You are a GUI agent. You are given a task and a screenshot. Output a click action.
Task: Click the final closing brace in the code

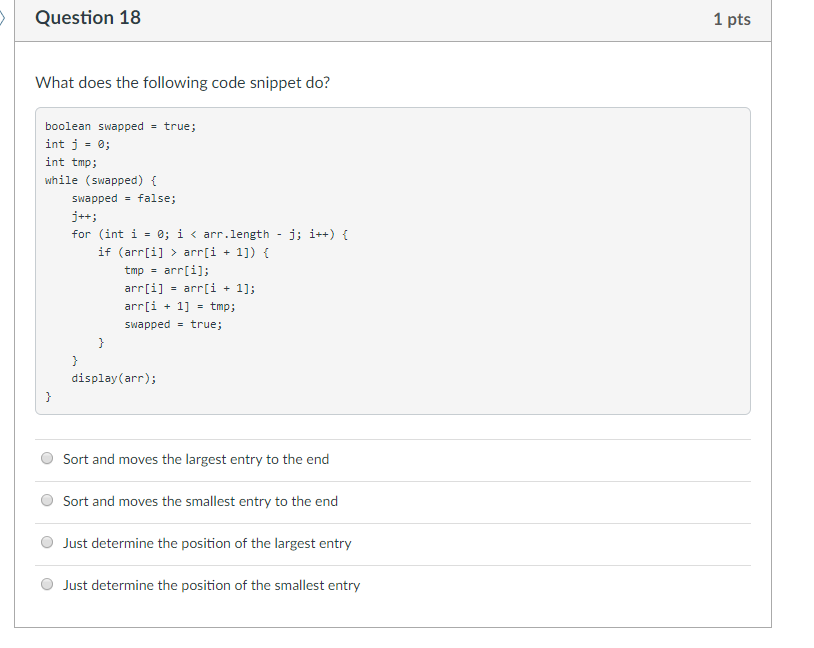[47, 396]
